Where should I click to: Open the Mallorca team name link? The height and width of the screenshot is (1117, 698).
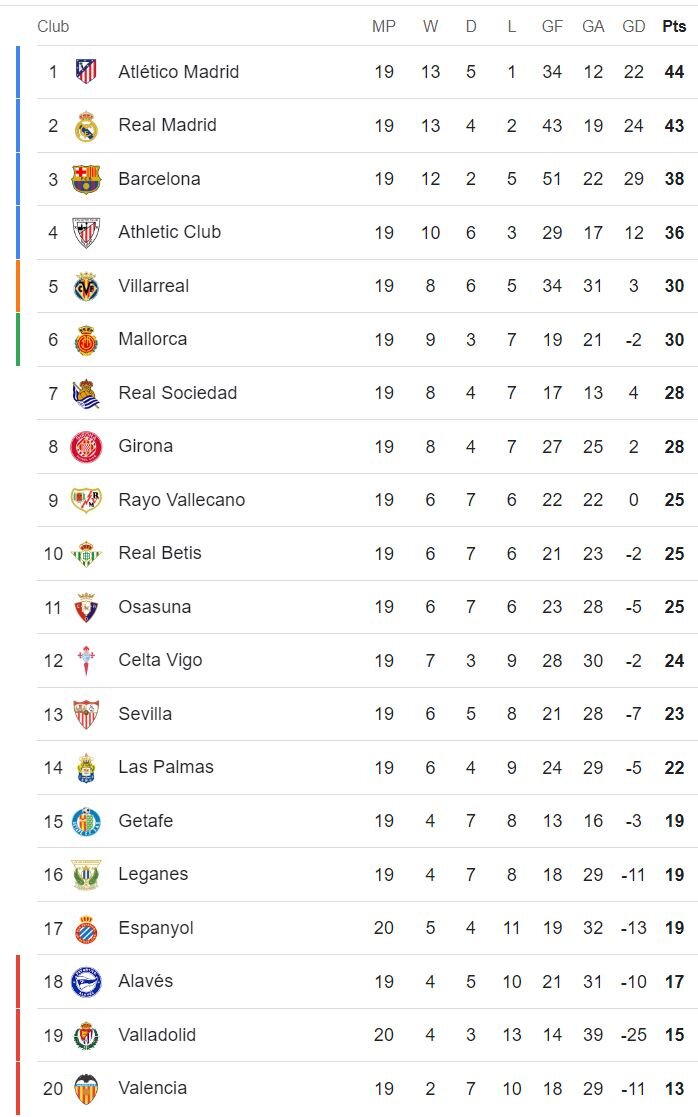152,339
